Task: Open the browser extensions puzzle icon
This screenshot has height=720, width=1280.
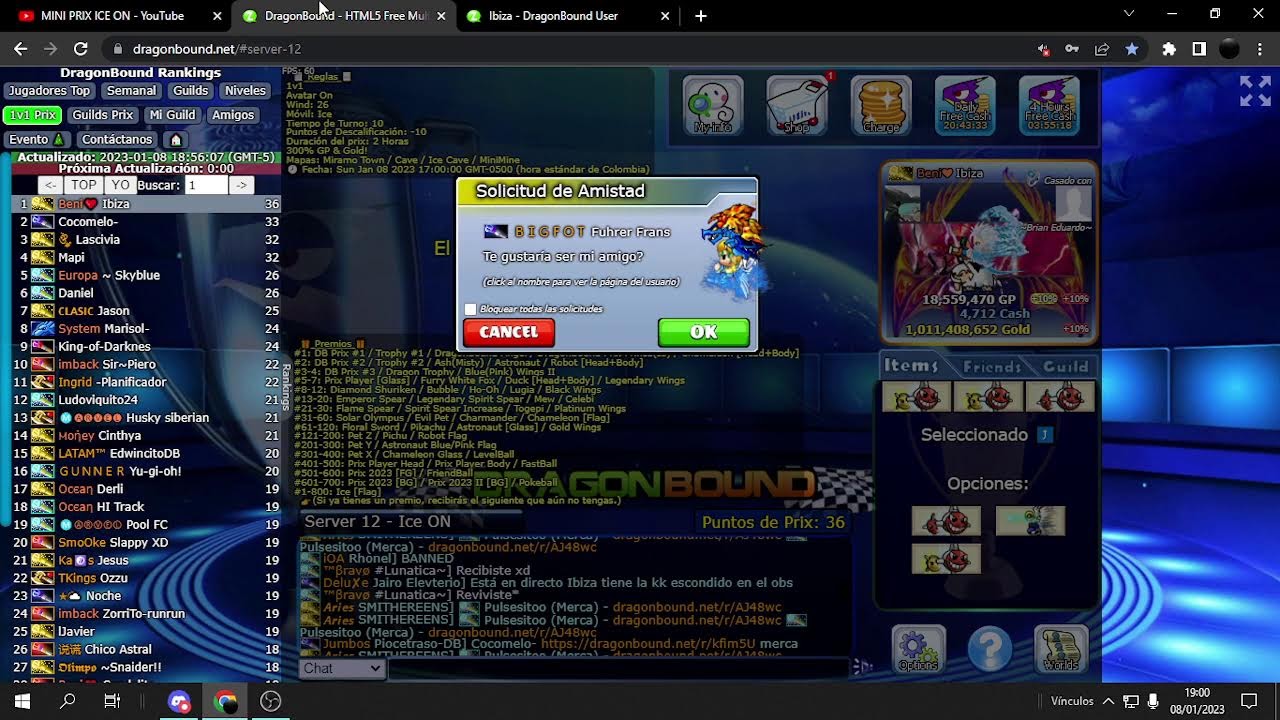Action: (1169, 48)
